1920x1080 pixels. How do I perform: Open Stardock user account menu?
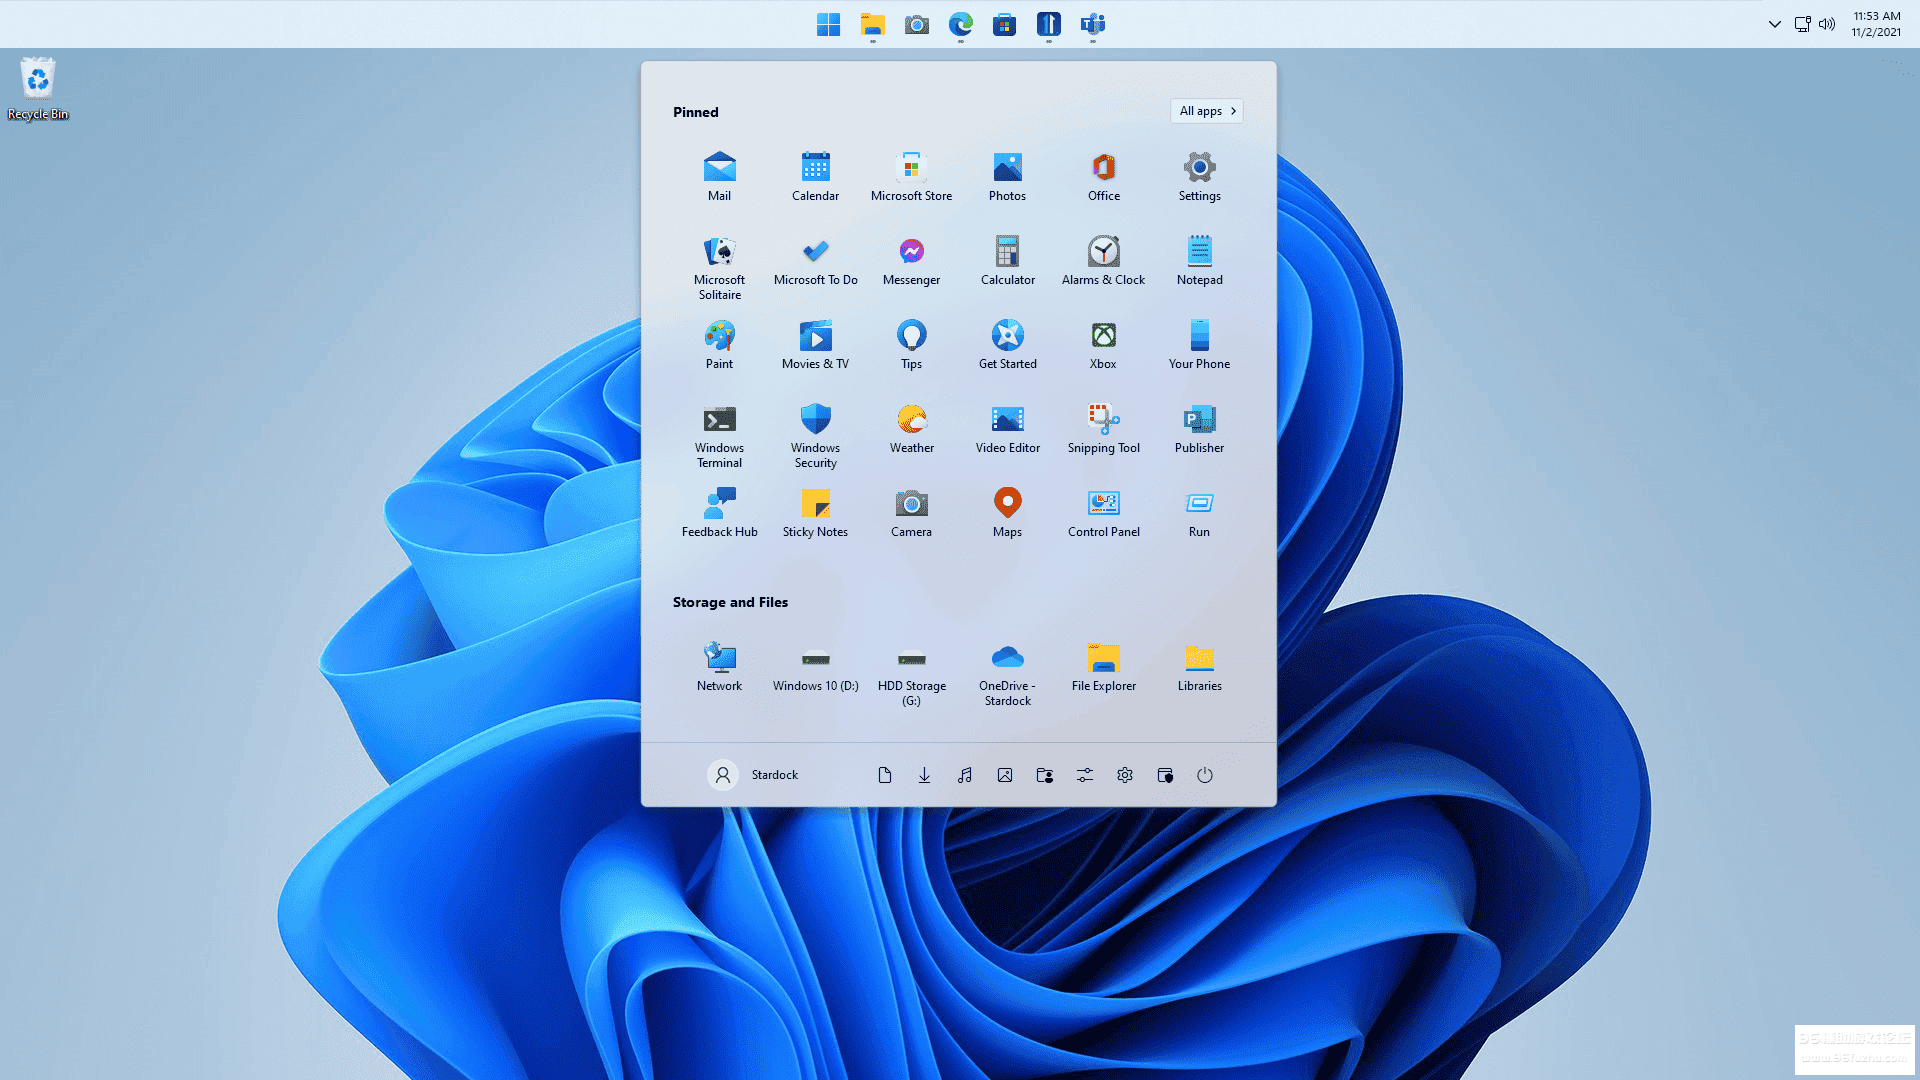753,775
